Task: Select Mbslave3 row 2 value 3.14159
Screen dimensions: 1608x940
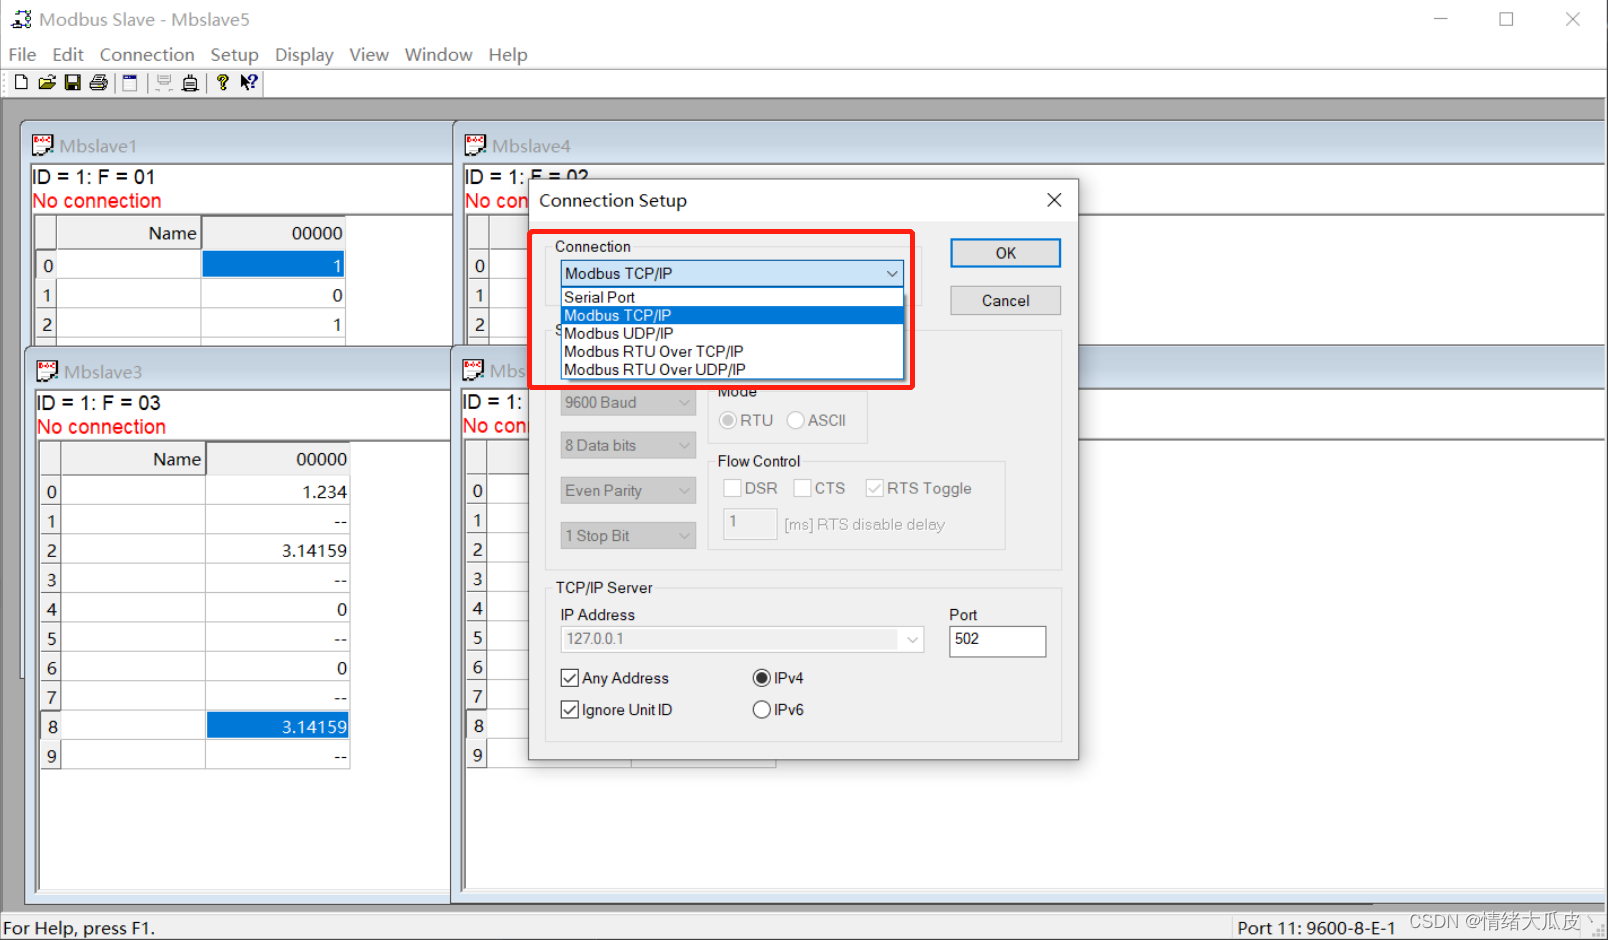Action: (x=278, y=551)
